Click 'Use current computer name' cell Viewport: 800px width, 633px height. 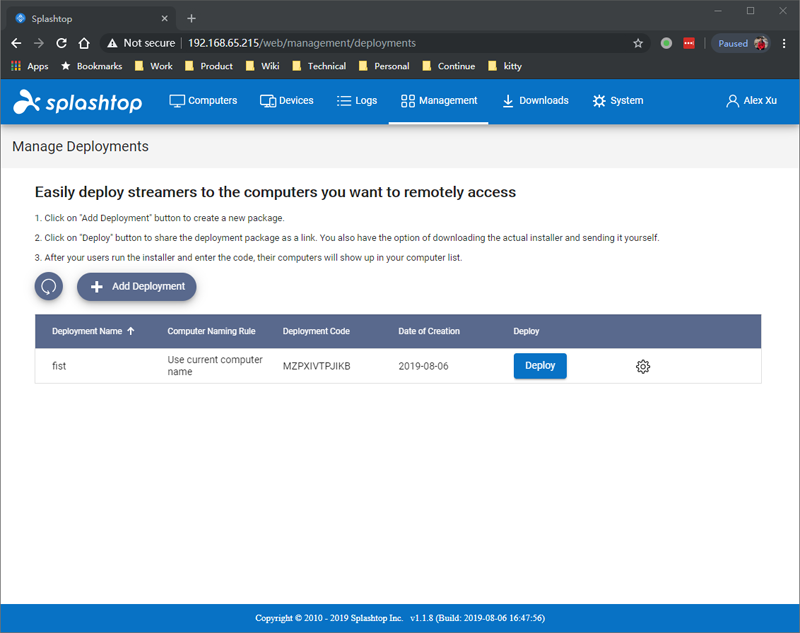[x=215, y=366]
